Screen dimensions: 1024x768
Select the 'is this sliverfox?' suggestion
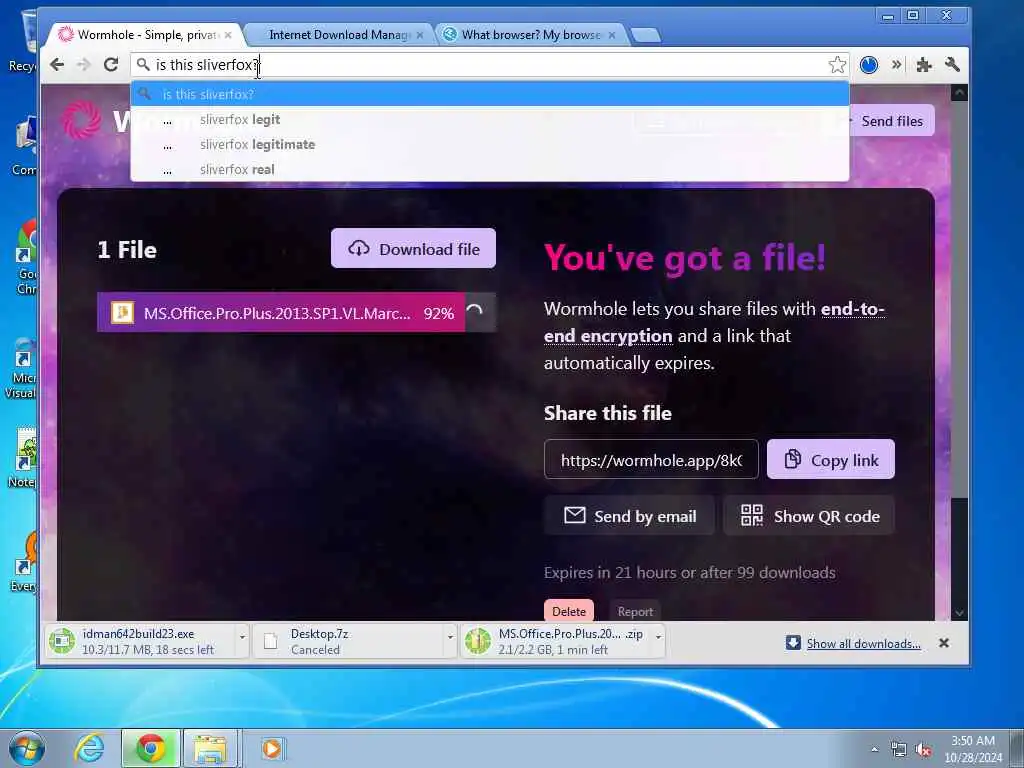point(490,94)
